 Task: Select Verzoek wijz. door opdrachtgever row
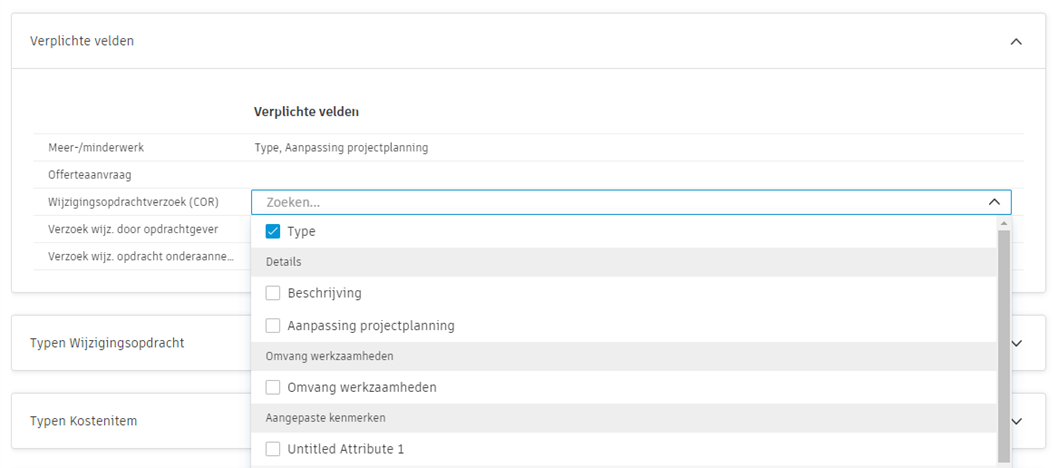tap(133, 229)
